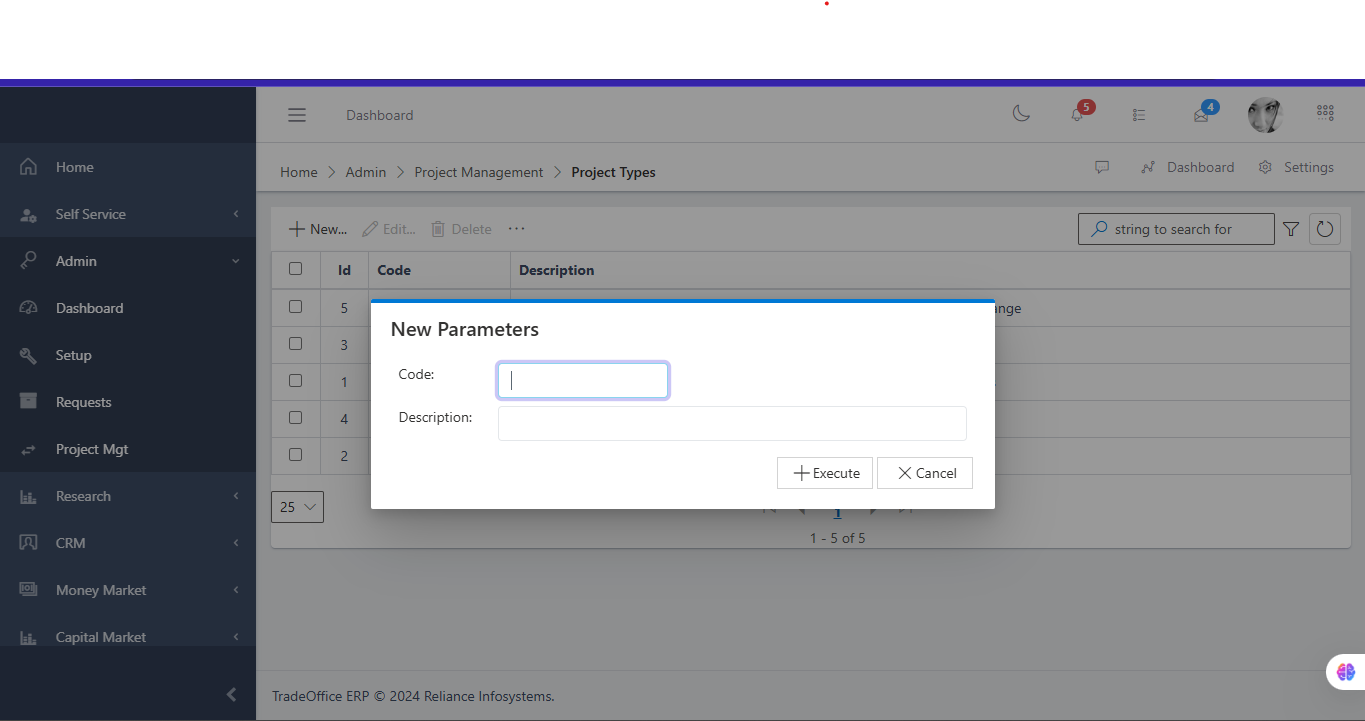Viewport: 1365px width, 721px height.
Task: Open the chat comment icon
Action: (x=1102, y=168)
